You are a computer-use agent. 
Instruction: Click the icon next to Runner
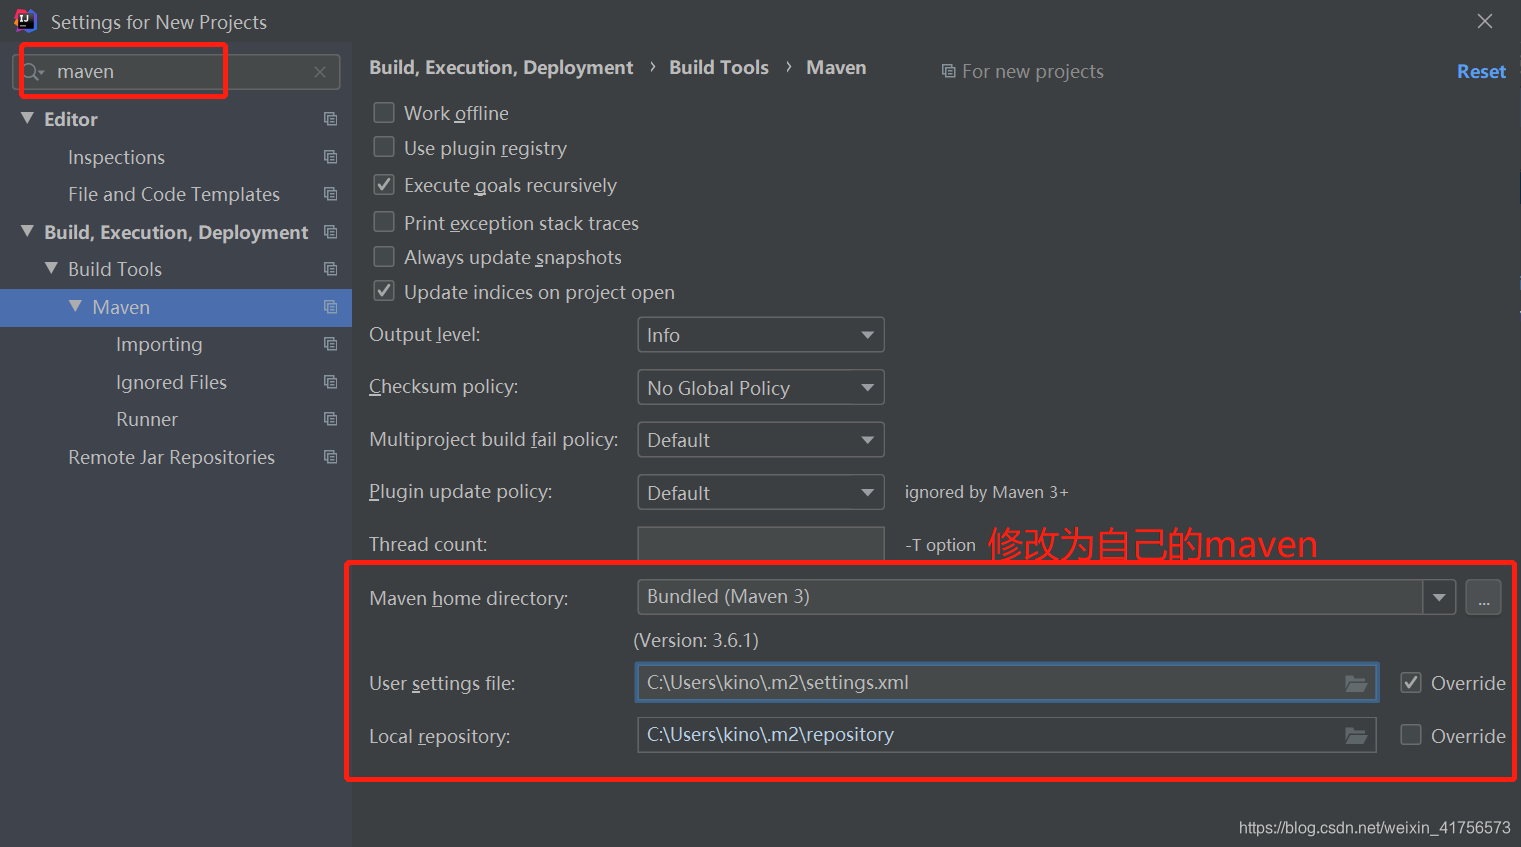coord(330,419)
